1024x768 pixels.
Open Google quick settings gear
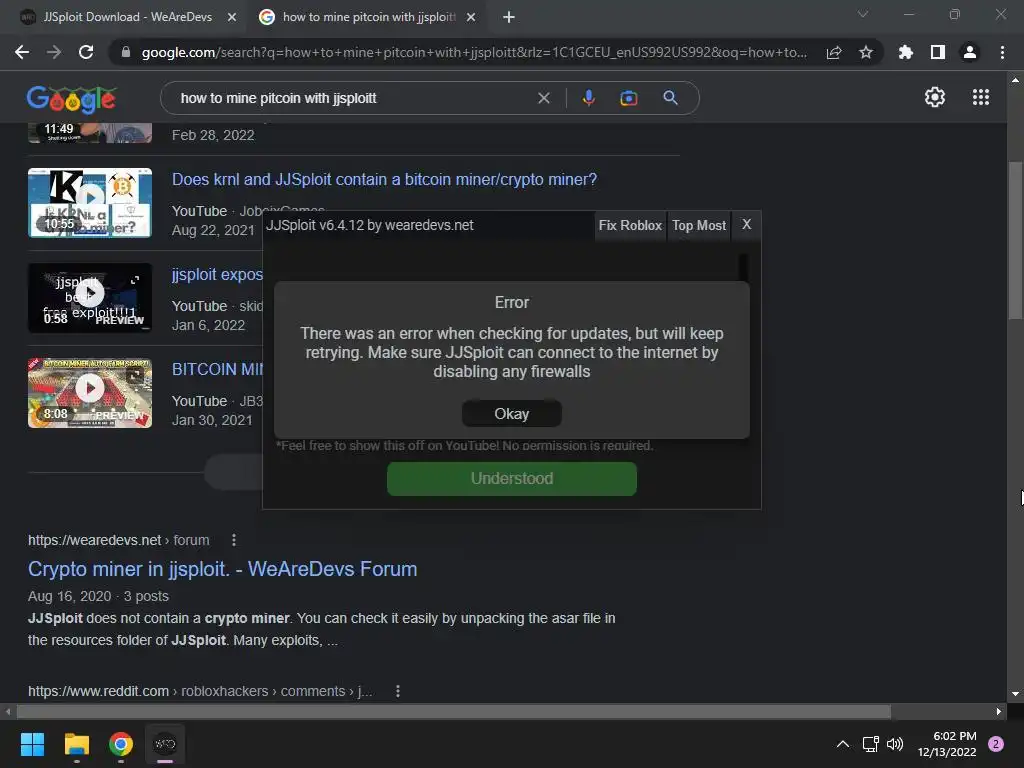pos(935,97)
